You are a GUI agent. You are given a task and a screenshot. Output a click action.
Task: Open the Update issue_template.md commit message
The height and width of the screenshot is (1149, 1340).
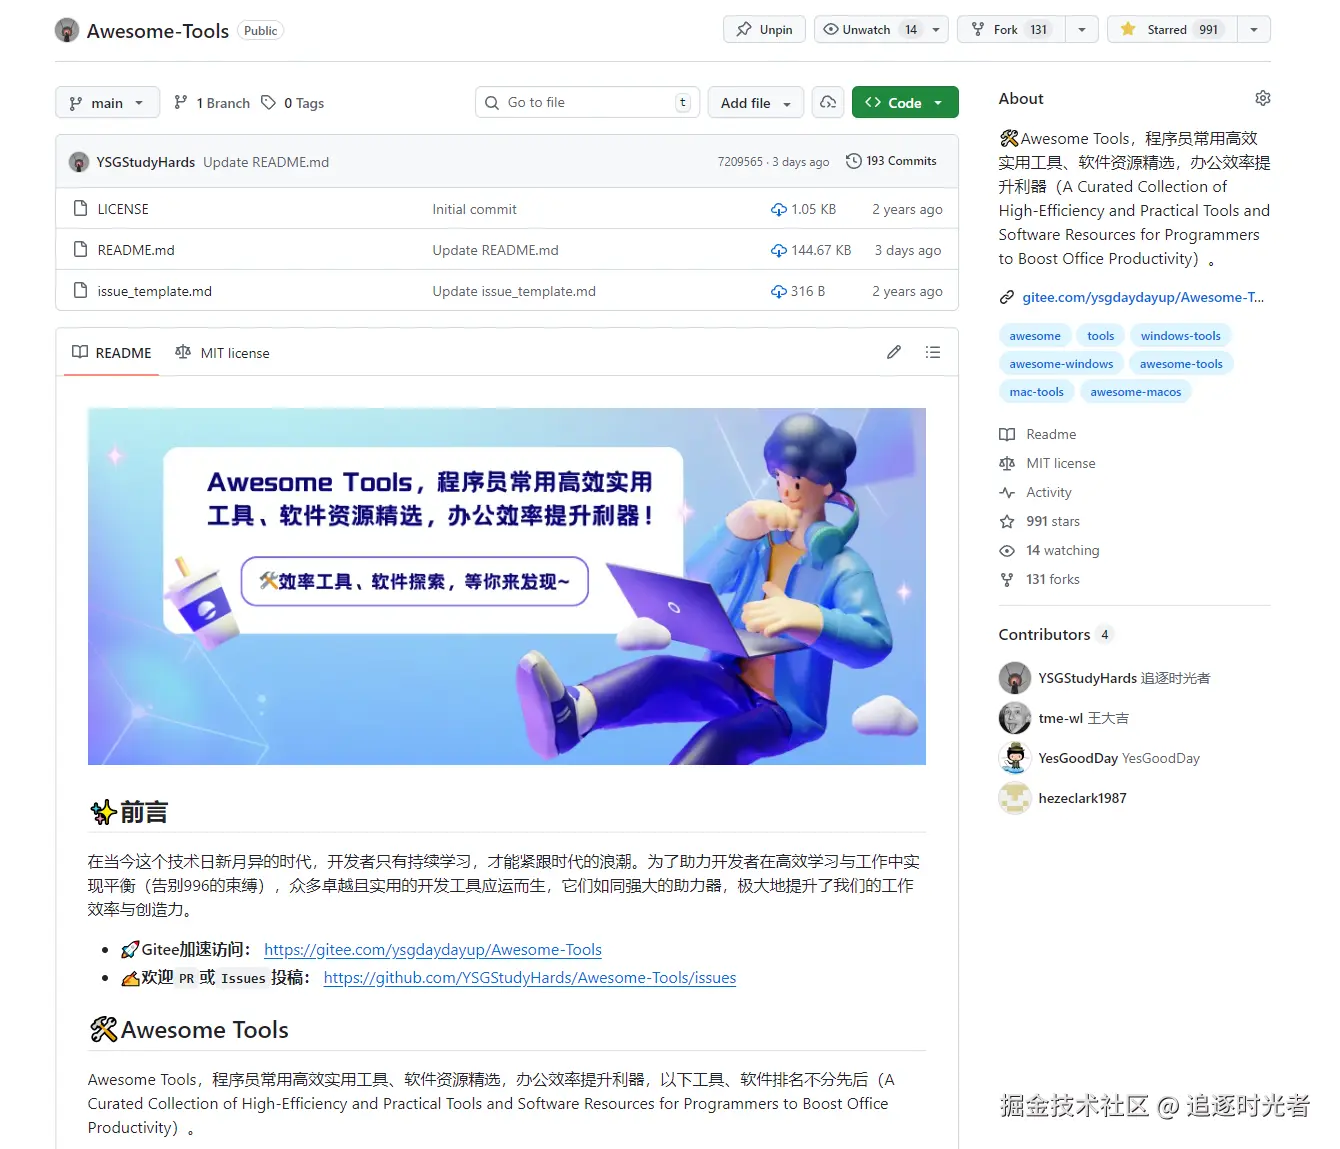pyautogui.click(x=514, y=291)
